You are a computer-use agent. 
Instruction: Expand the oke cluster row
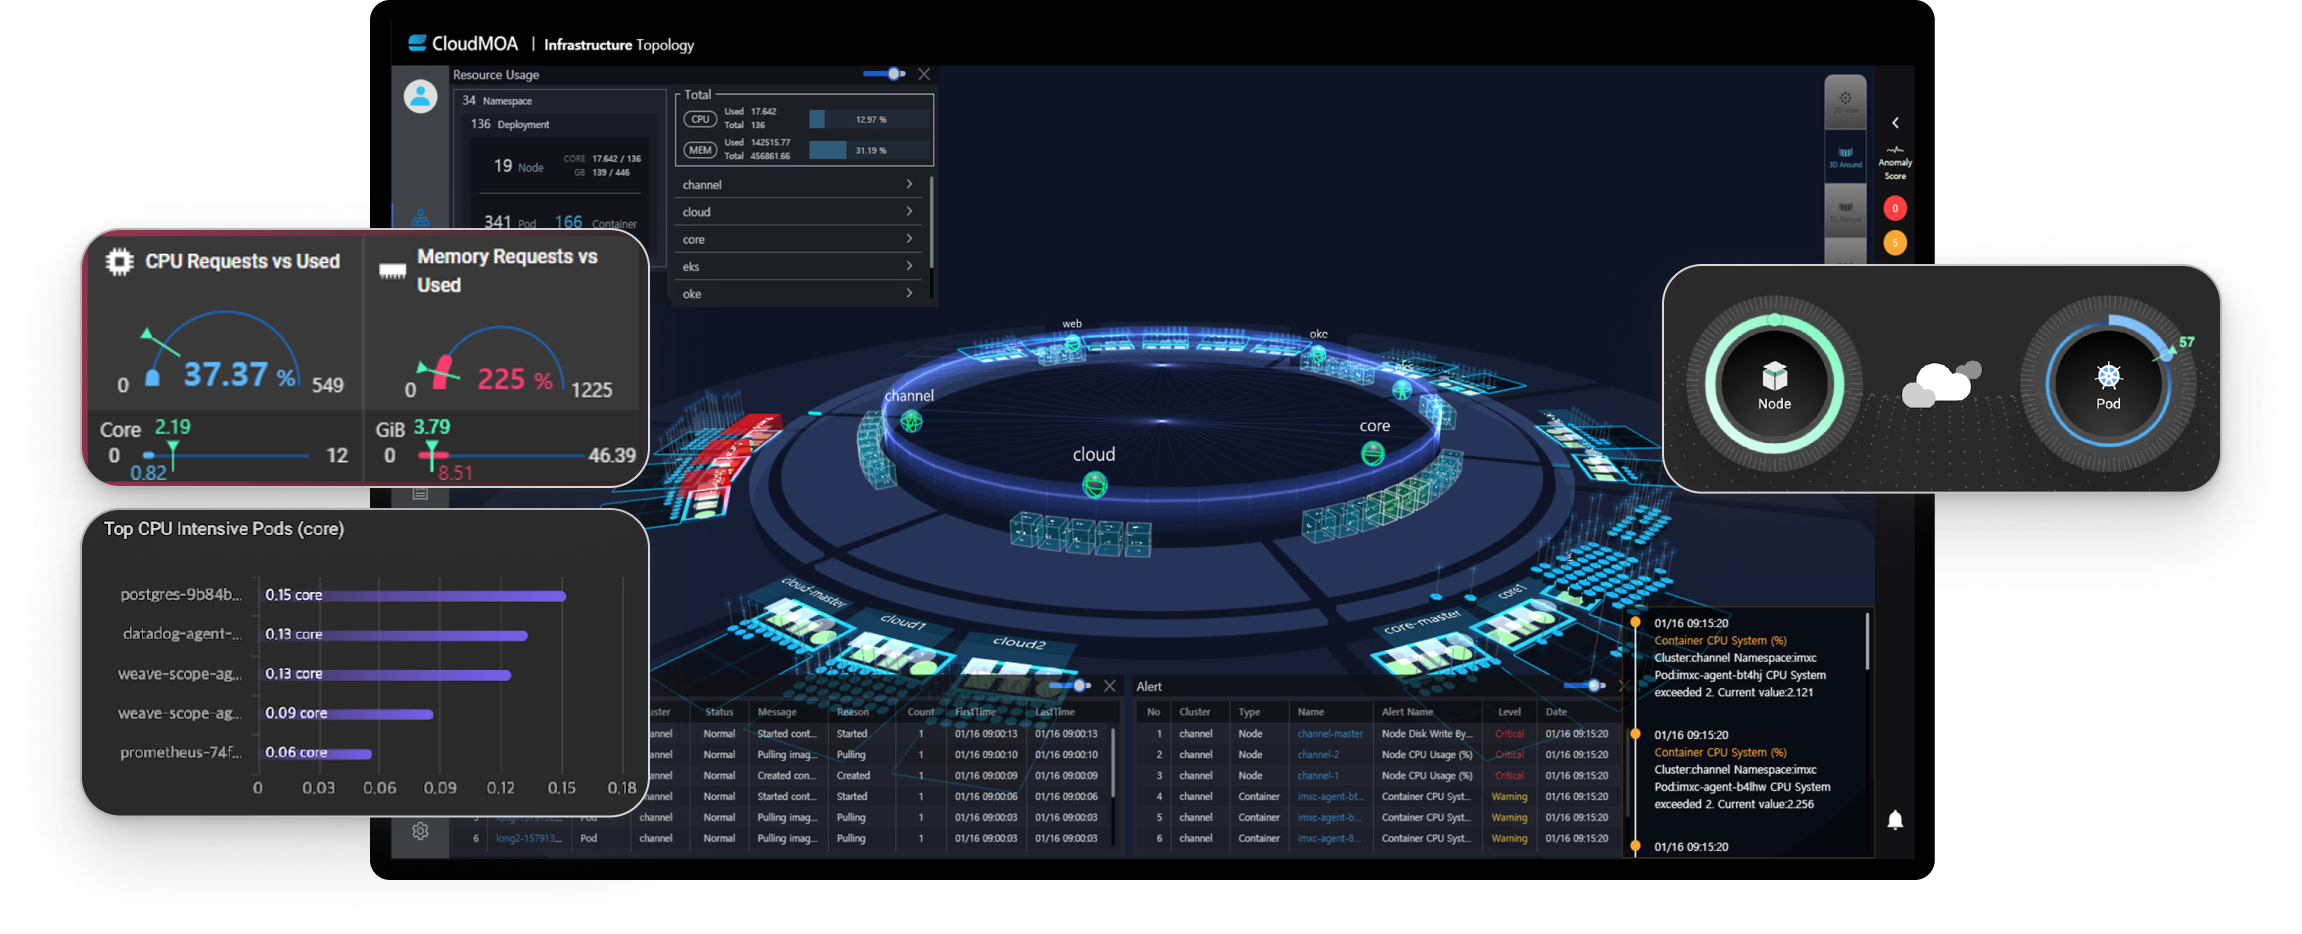point(798,294)
